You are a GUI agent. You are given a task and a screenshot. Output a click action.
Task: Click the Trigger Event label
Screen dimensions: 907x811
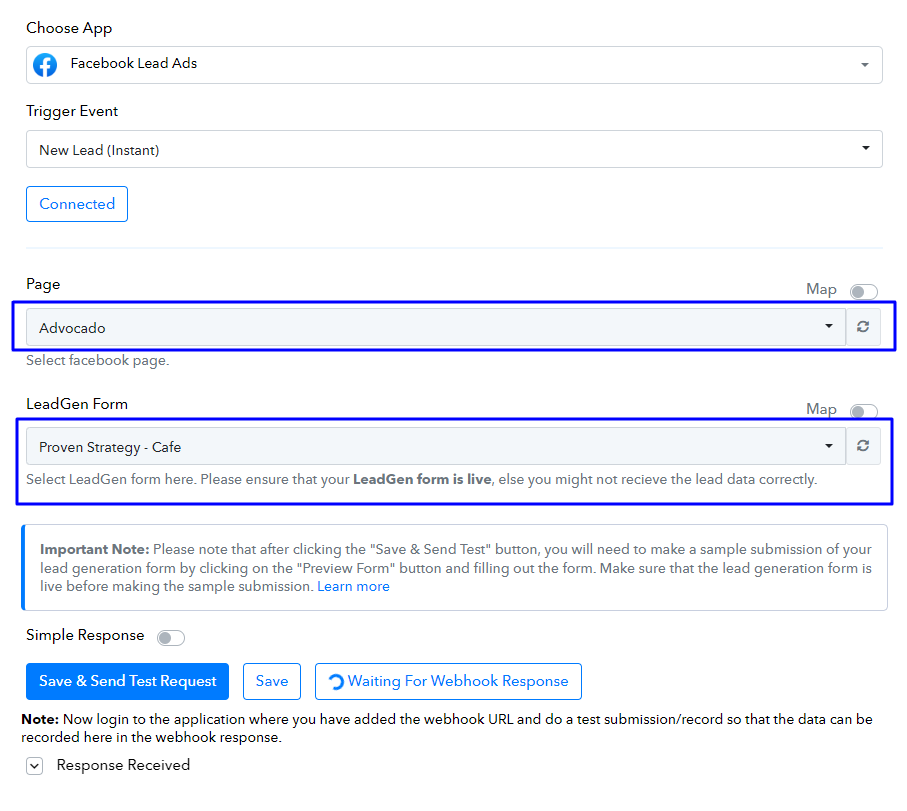point(72,111)
